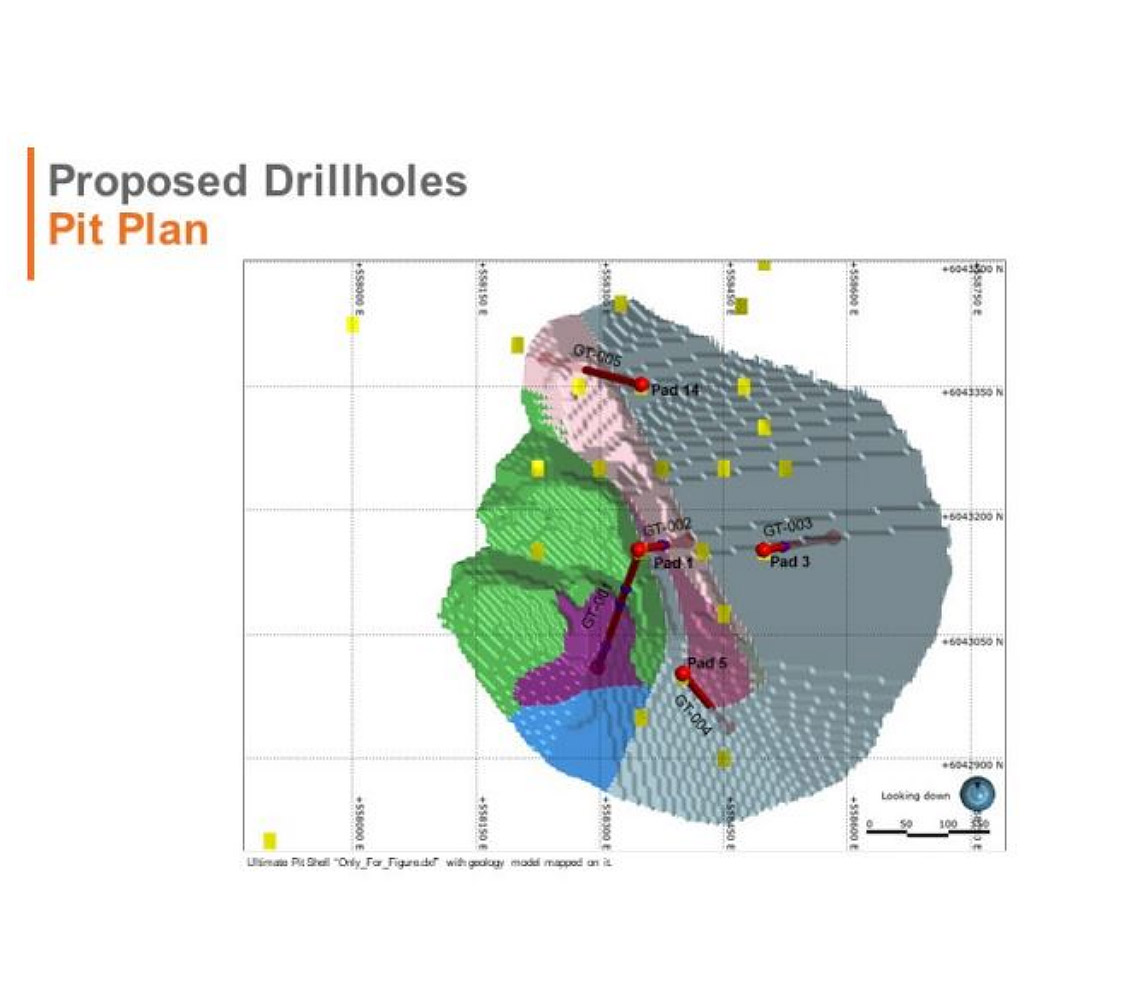This screenshot has width=1130, height=1000.
Task: Select the orange Pit Plan subtitle
Action: 129,229
